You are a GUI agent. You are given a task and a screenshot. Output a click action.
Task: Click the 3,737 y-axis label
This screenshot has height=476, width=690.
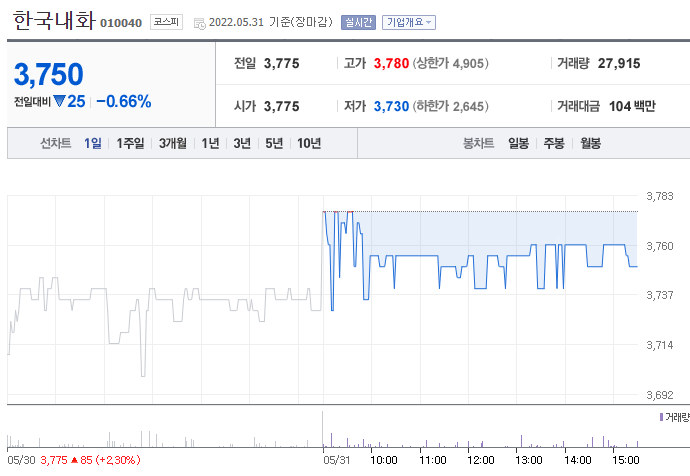tap(660, 295)
